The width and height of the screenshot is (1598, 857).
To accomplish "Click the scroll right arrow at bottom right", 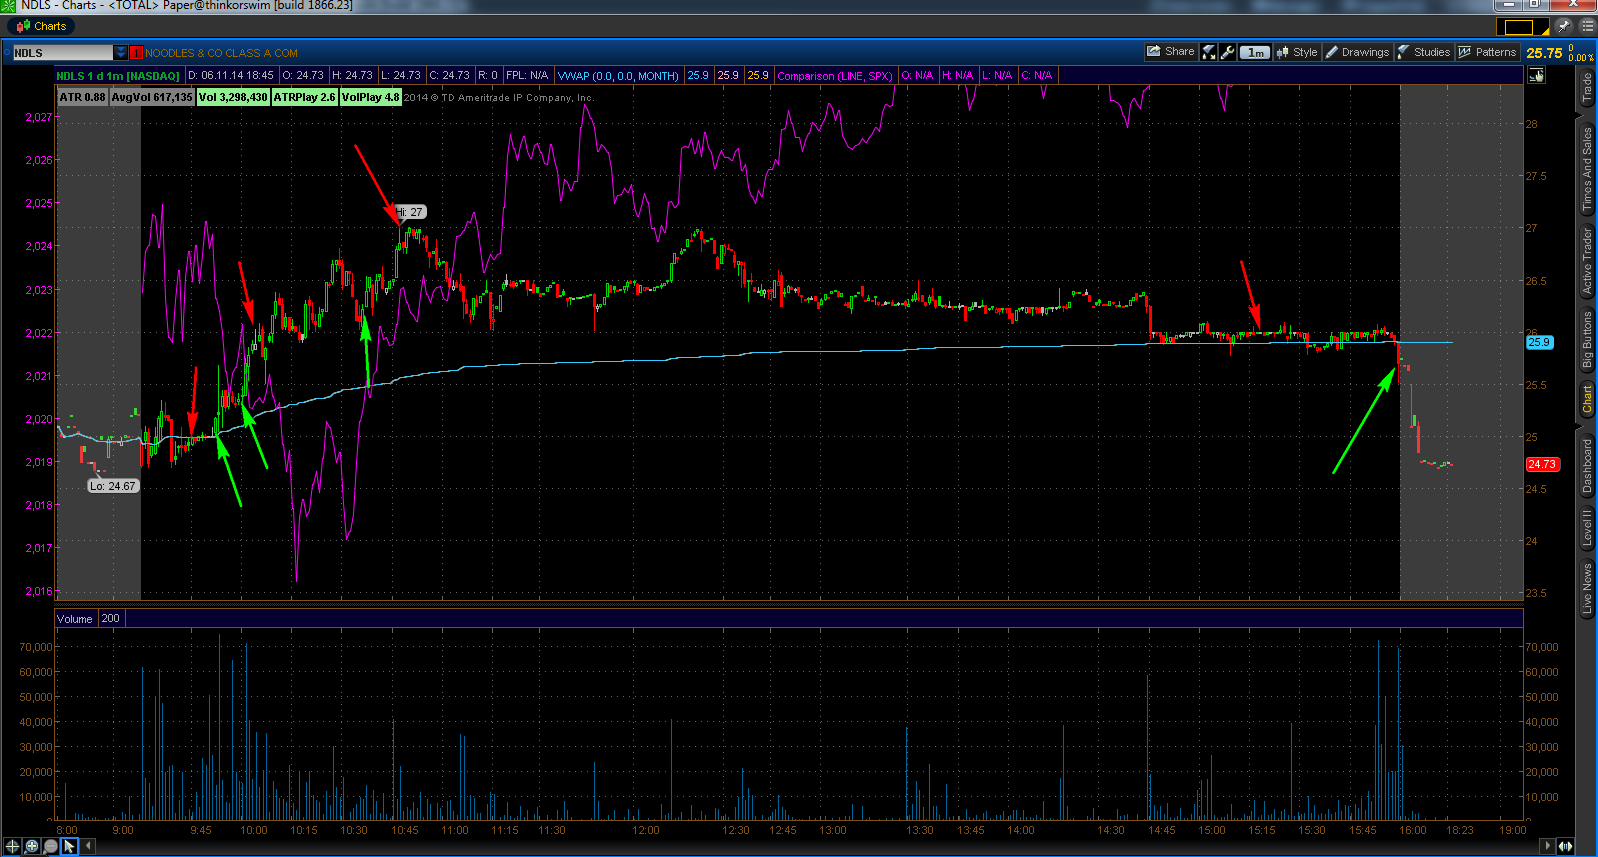I will point(1549,846).
